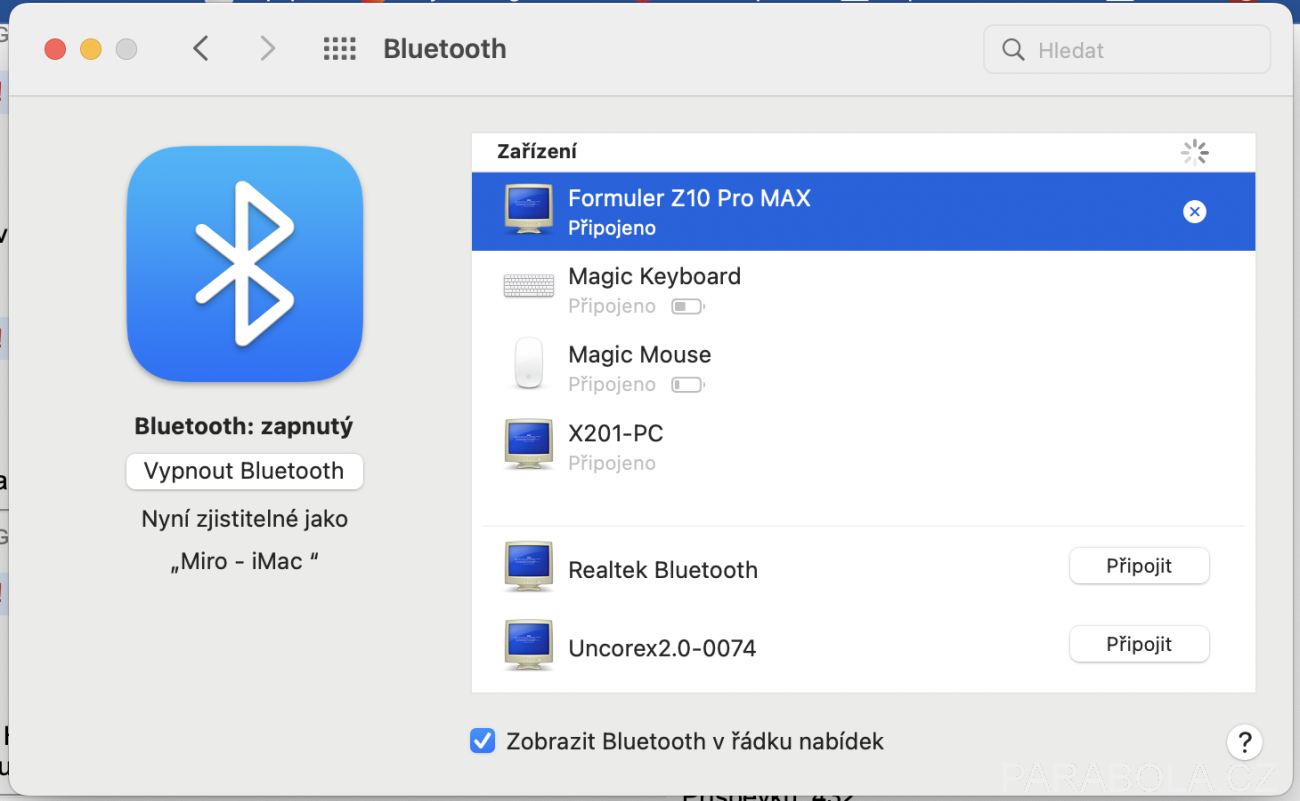Viewport: 1300px width, 801px height.
Task: Click the search magnifier icon
Action: (1013, 50)
